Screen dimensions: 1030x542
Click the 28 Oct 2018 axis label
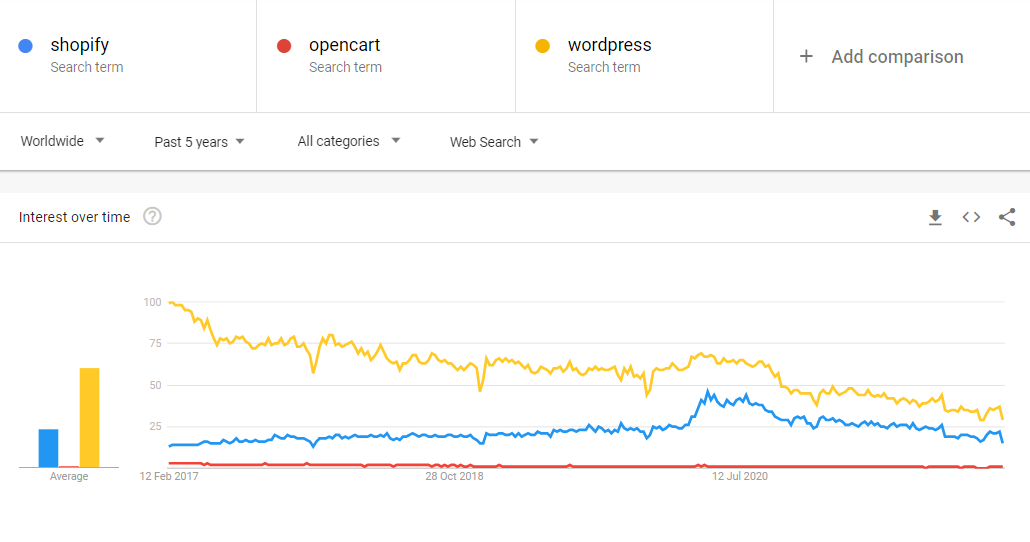pos(454,476)
